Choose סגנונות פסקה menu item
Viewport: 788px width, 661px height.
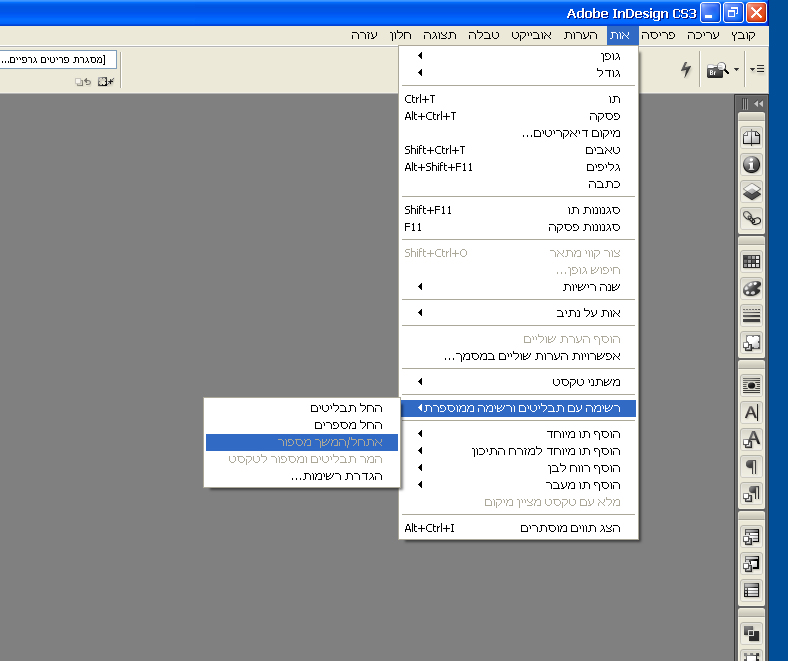[x=518, y=227]
